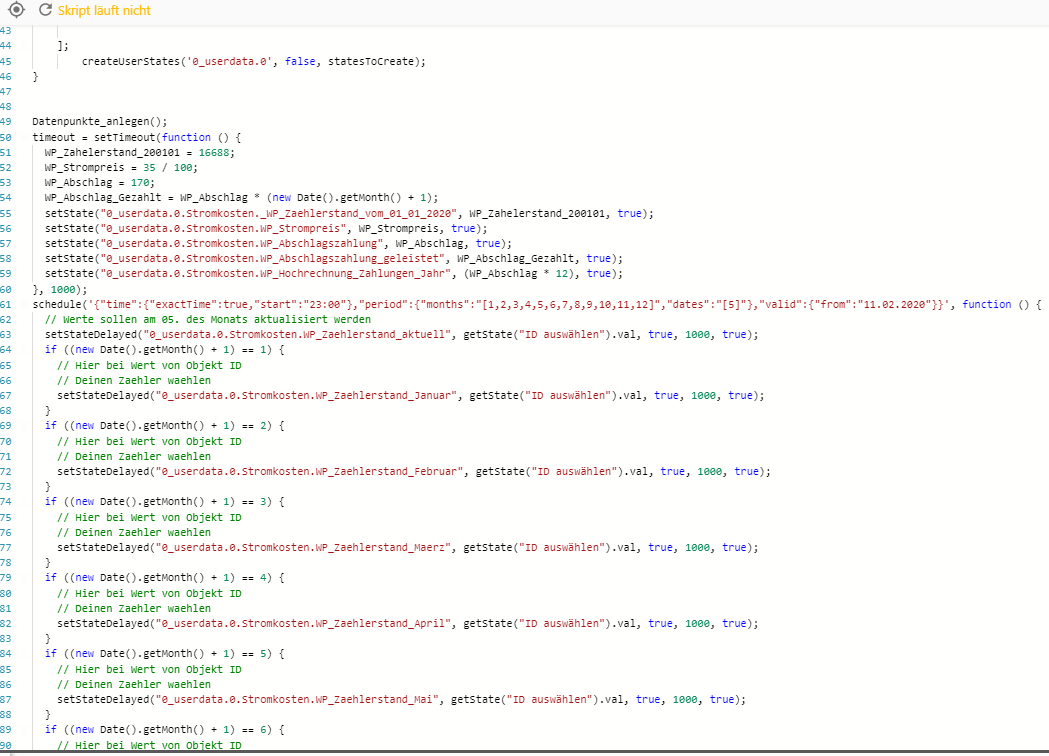
Task: Click the 'Skript läuft nicht' status label
Action: point(104,11)
